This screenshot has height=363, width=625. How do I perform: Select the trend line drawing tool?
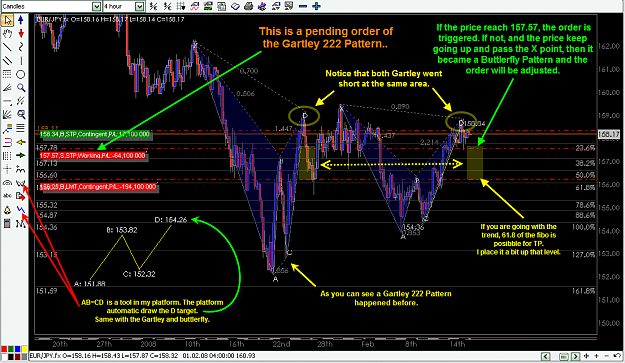(x=7, y=47)
